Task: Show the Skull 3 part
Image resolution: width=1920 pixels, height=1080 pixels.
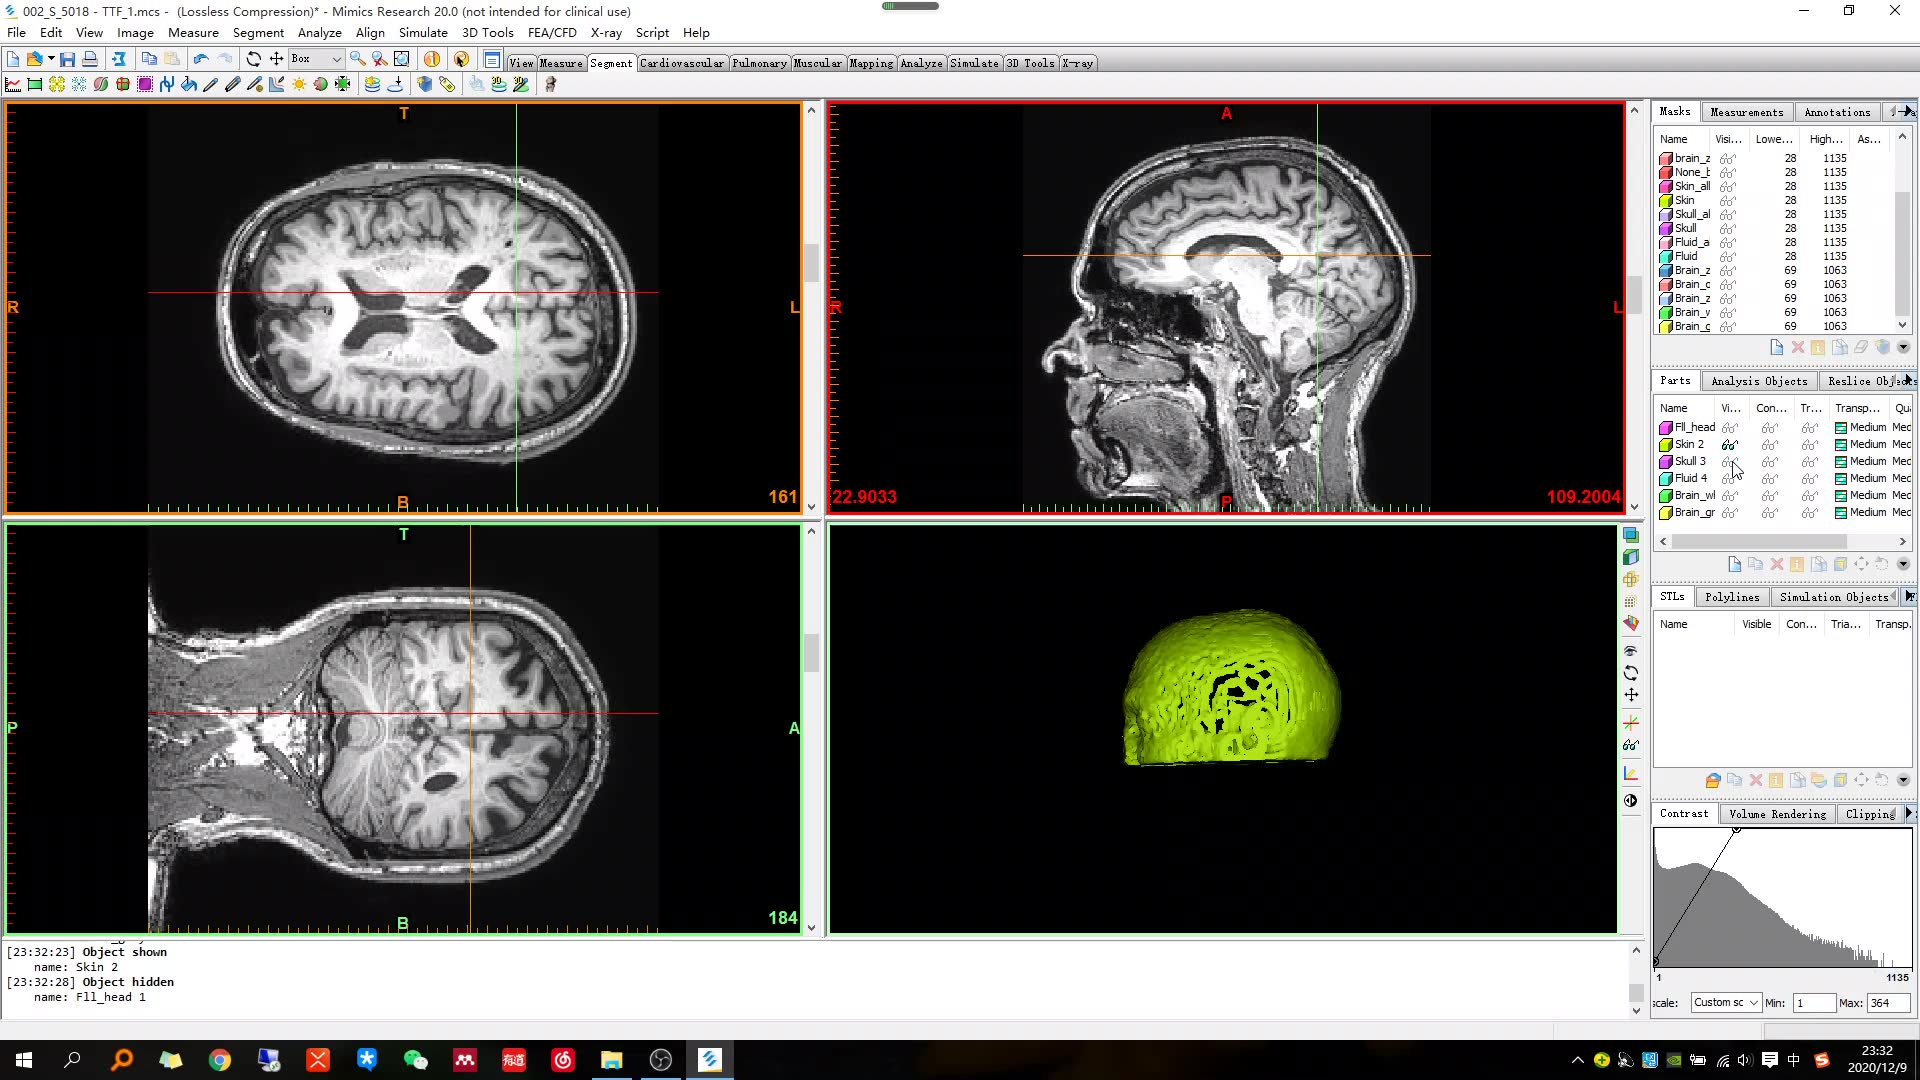Action: pos(1729,462)
